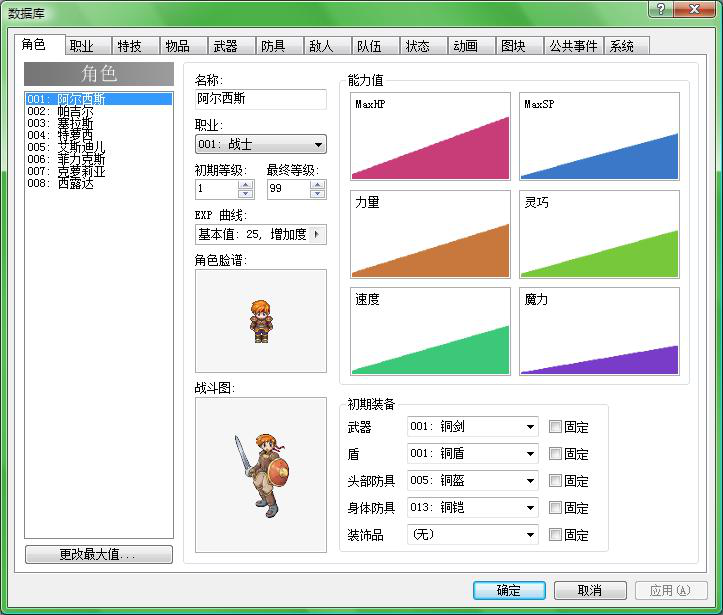This screenshot has width=723, height=615.
Task: Open the 防具 tab
Action: pyautogui.click(x=279, y=46)
